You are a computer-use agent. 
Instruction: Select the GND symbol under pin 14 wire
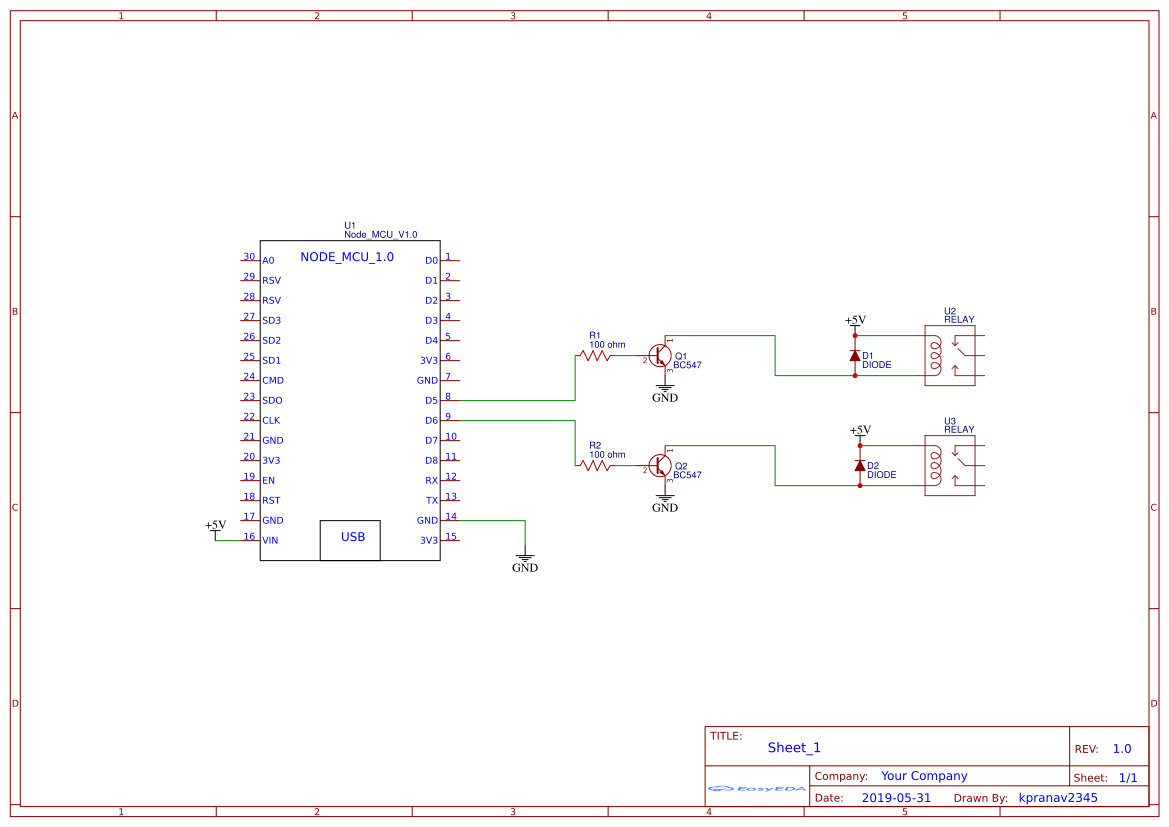(x=524, y=556)
